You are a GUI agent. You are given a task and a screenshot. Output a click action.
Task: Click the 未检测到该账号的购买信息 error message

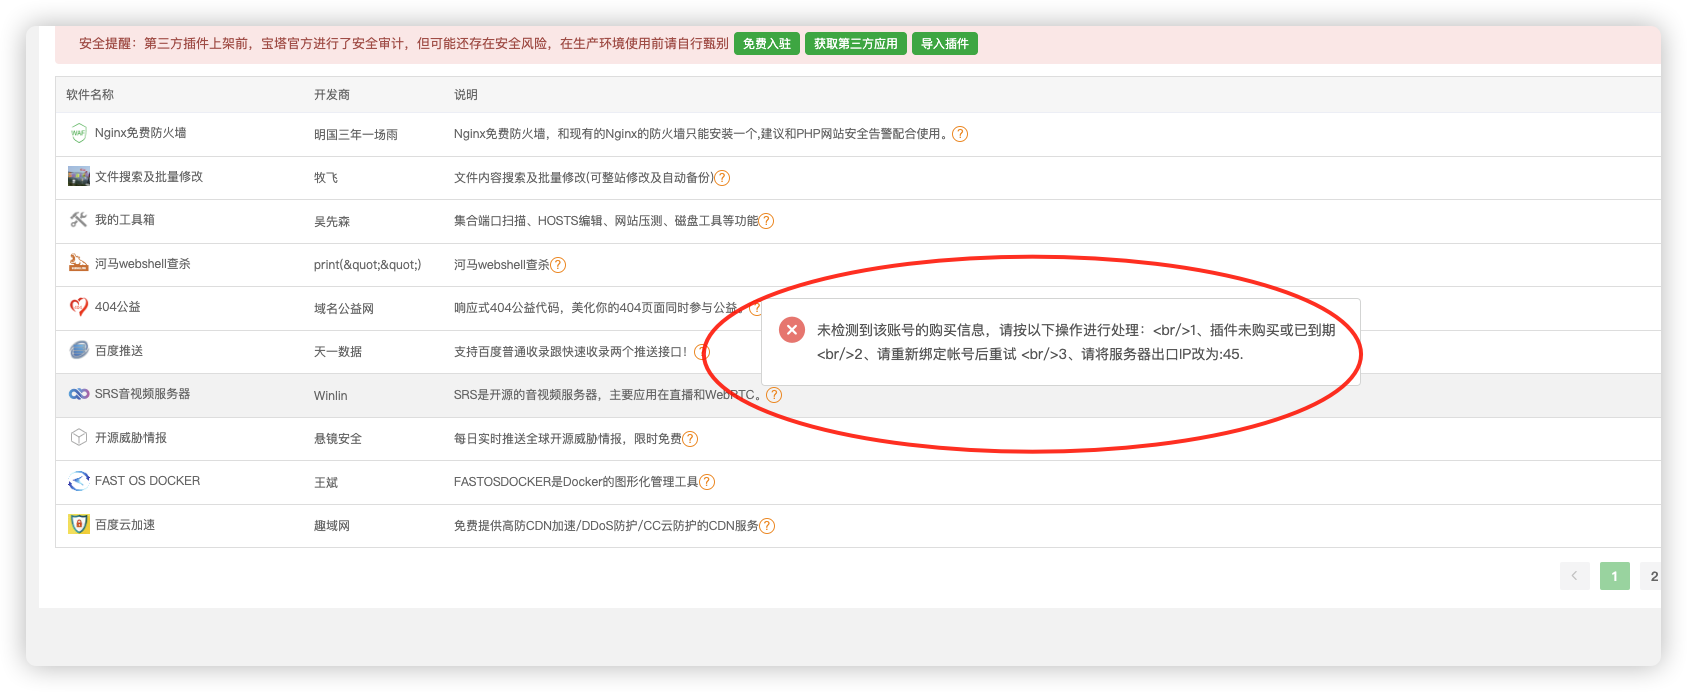click(1076, 342)
